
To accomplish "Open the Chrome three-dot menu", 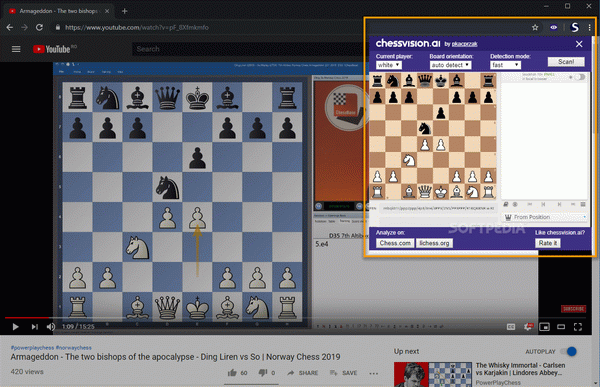I will 590,27.
